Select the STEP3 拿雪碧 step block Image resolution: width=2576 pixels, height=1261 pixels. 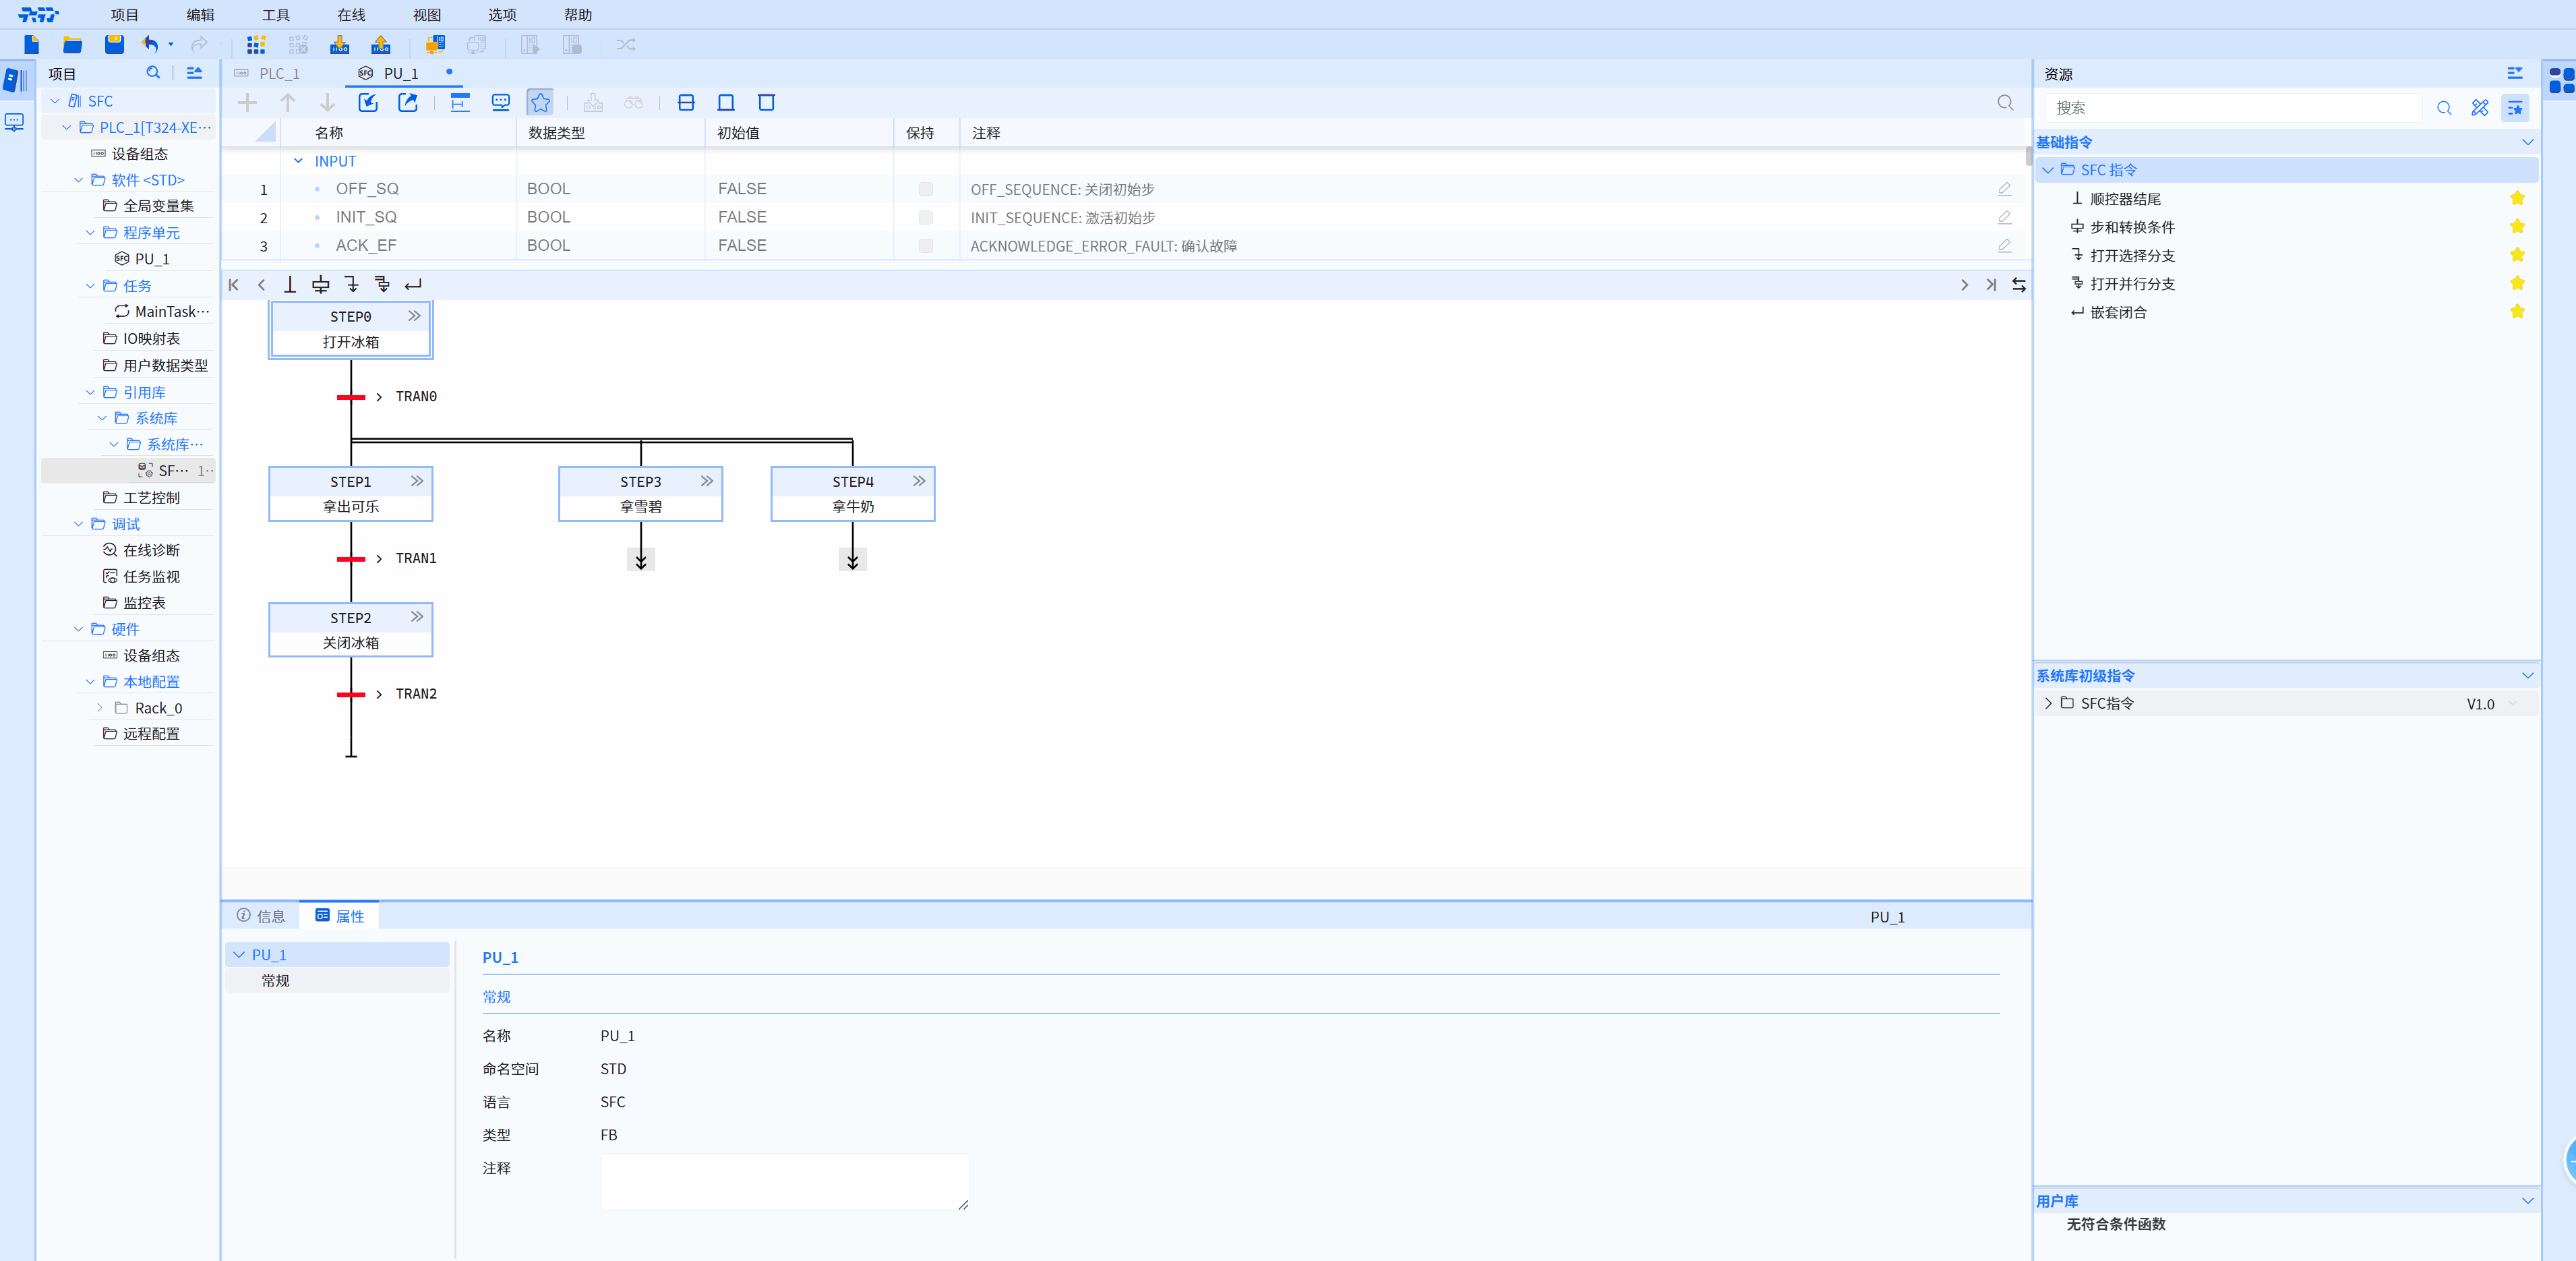pyautogui.click(x=640, y=494)
